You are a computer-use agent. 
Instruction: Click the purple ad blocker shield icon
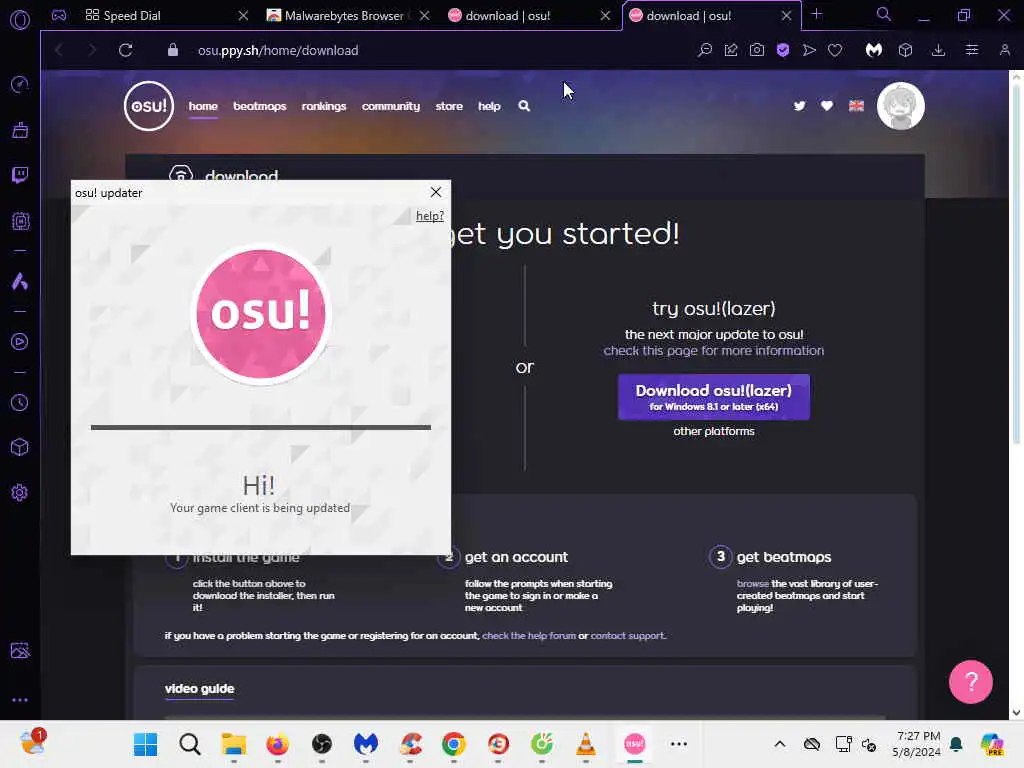pos(783,50)
